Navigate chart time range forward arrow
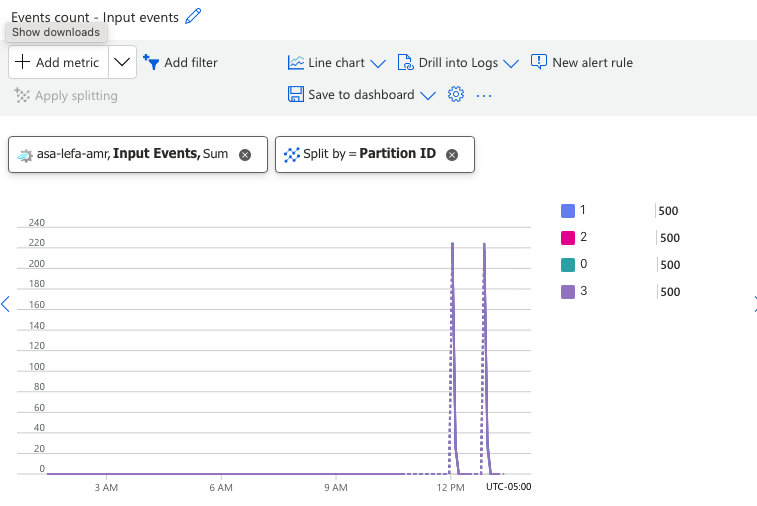Image resolution: width=757 pixels, height=506 pixels. tap(754, 304)
